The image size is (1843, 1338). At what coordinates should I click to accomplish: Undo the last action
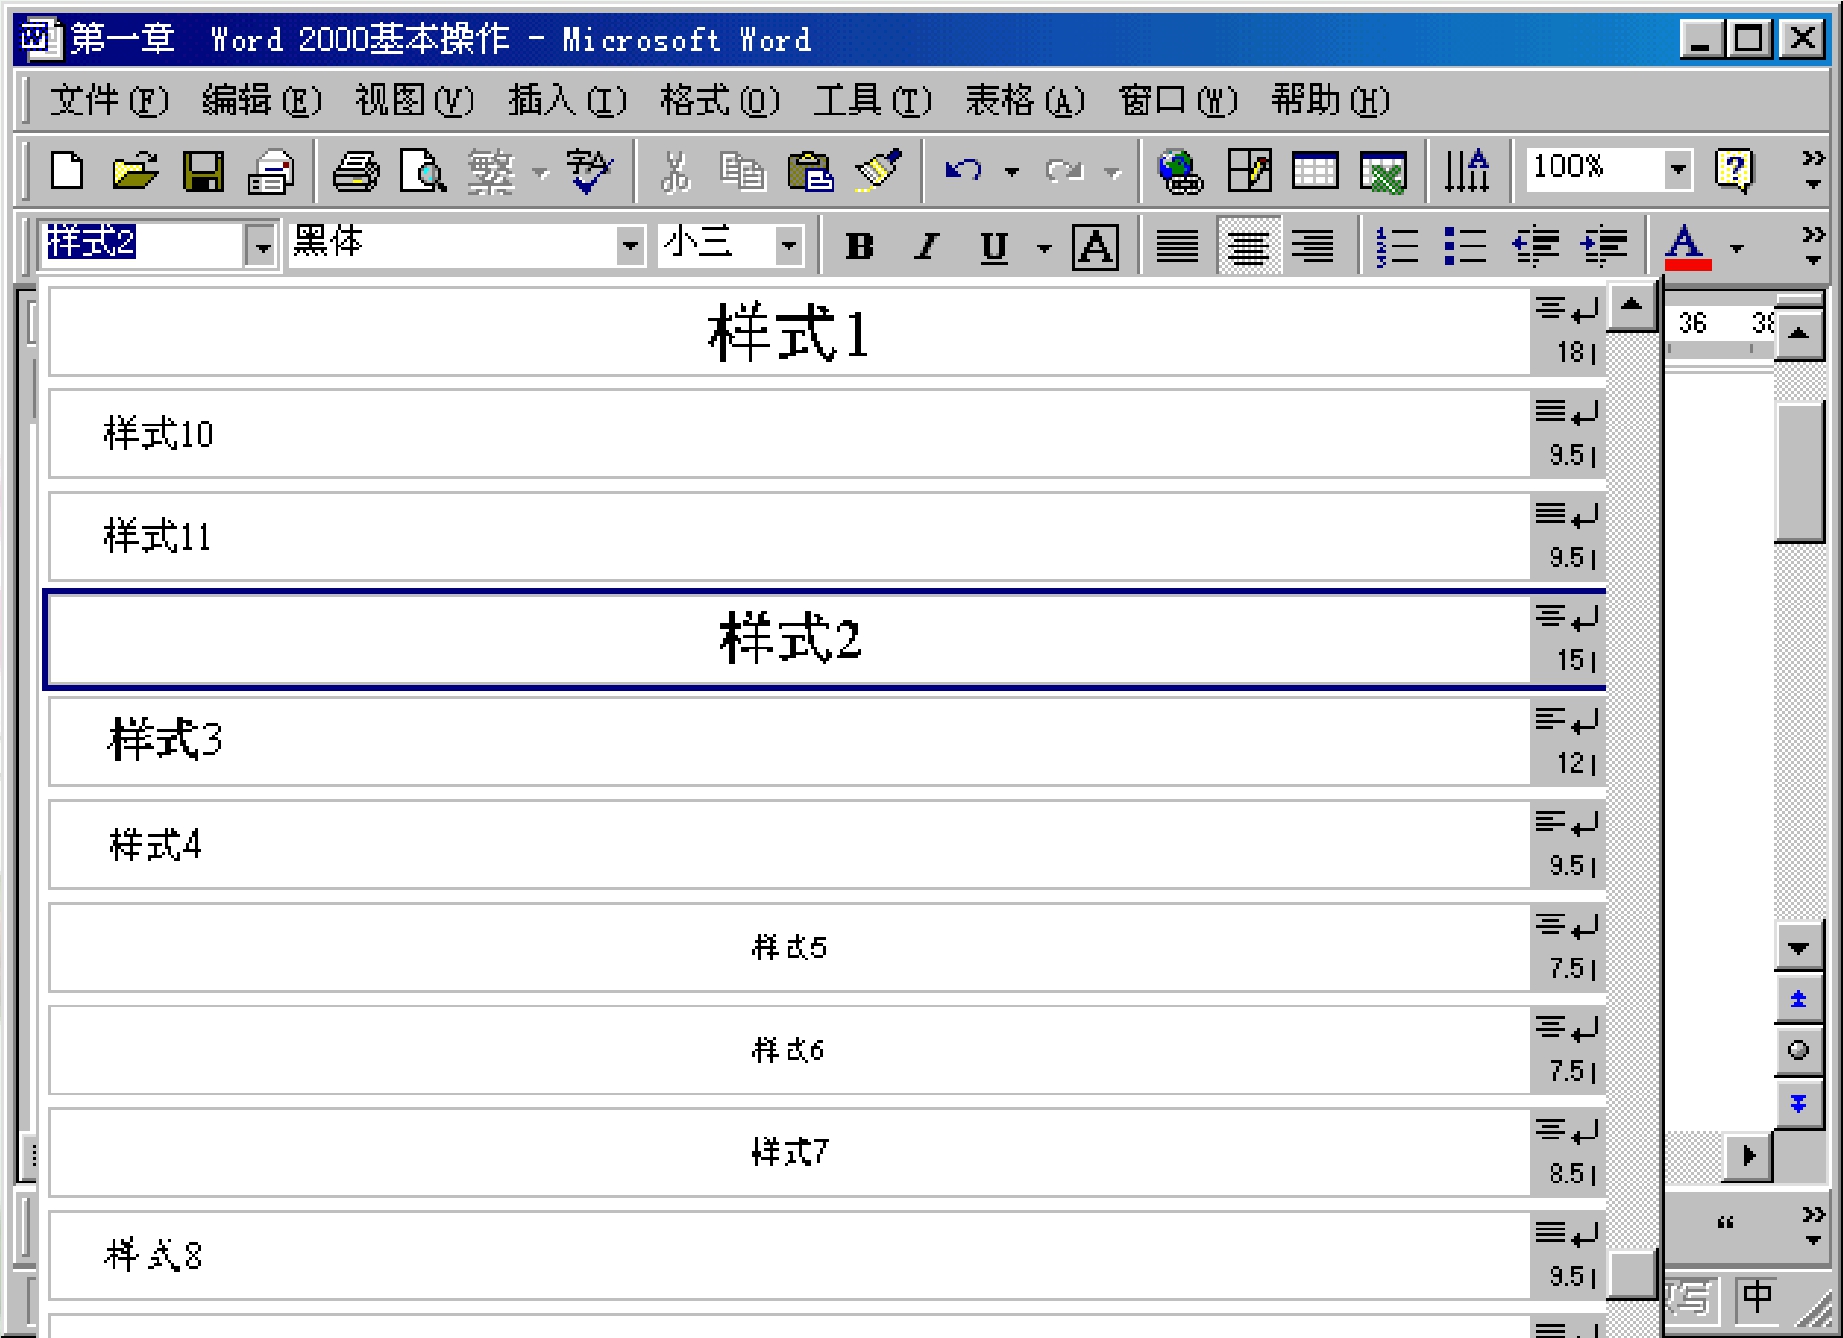pyautogui.click(x=964, y=171)
